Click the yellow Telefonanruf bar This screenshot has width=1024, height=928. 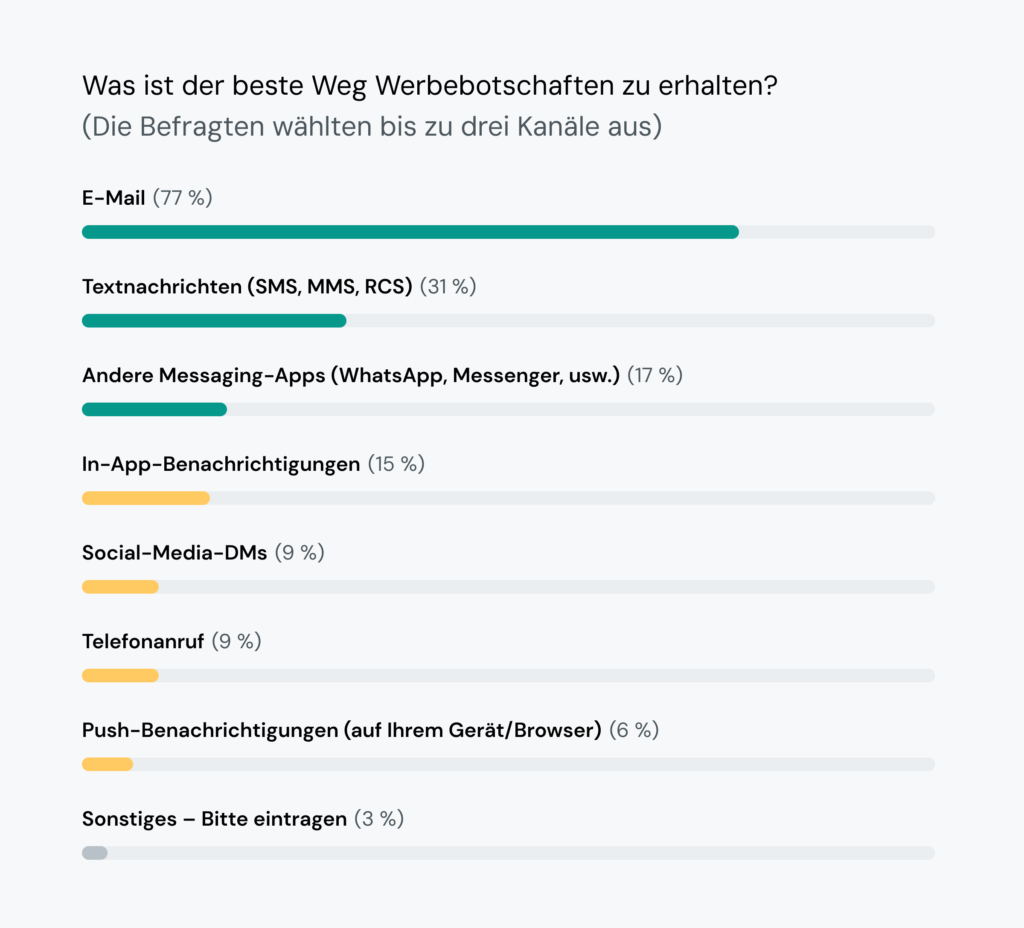tap(120, 675)
